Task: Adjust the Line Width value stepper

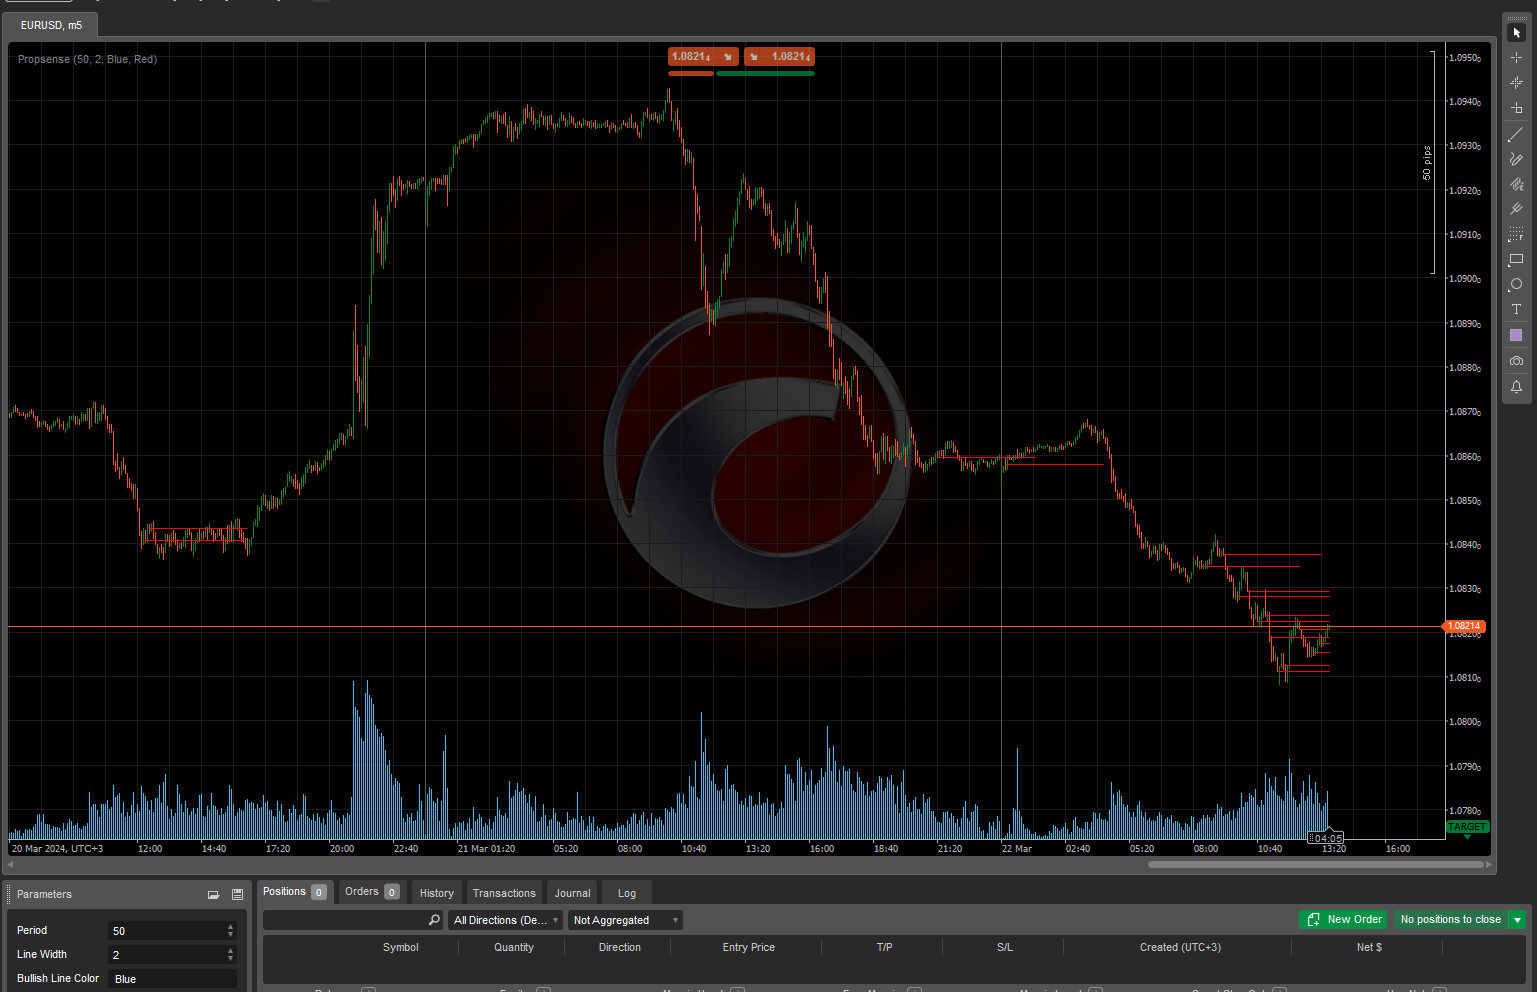Action: pyautogui.click(x=231, y=955)
